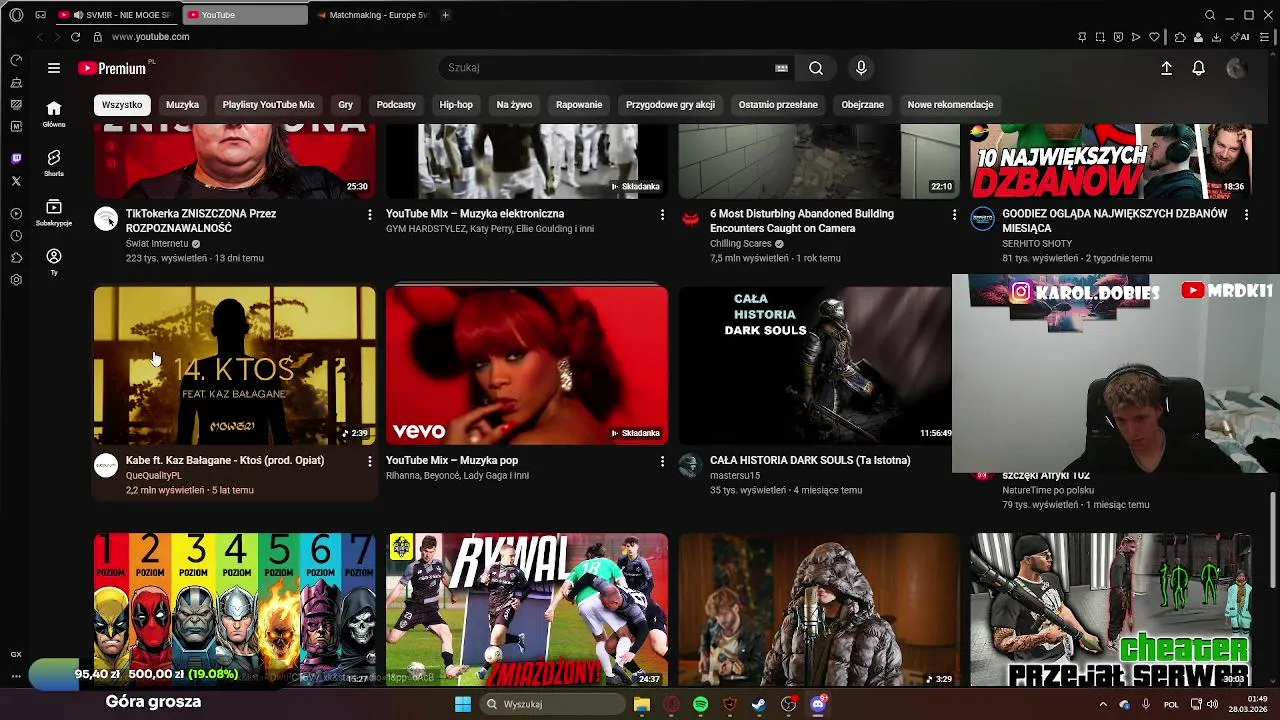
Task: Open the Opera main menu logo
Action: [16, 15]
